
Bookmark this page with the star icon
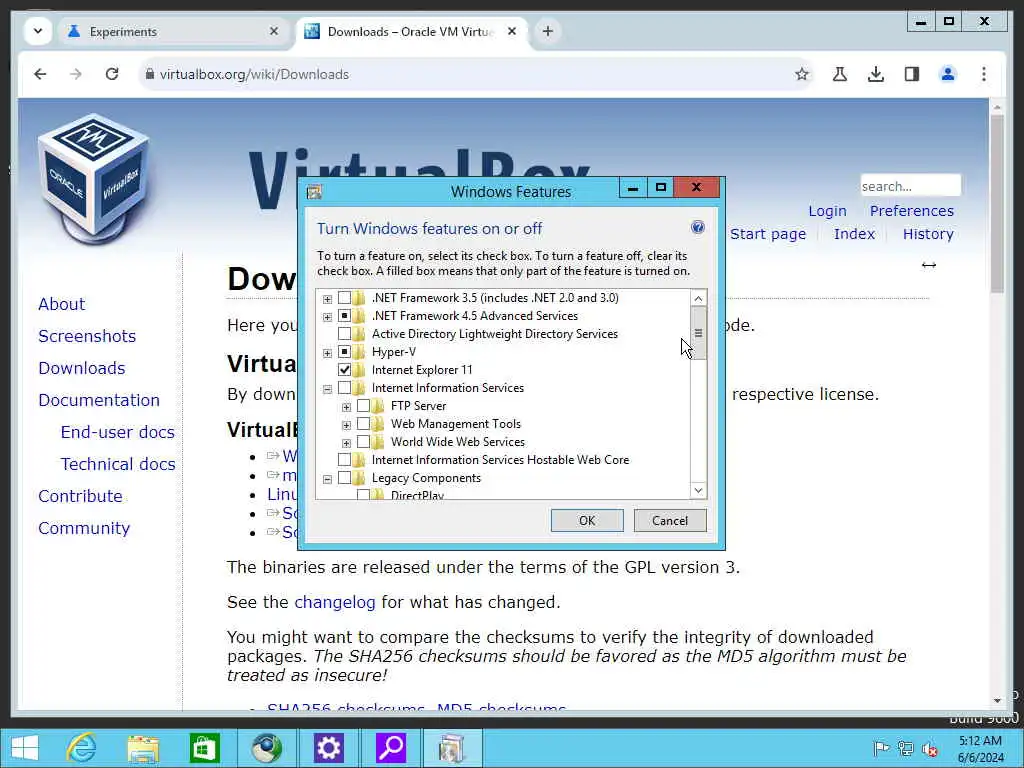(802, 74)
